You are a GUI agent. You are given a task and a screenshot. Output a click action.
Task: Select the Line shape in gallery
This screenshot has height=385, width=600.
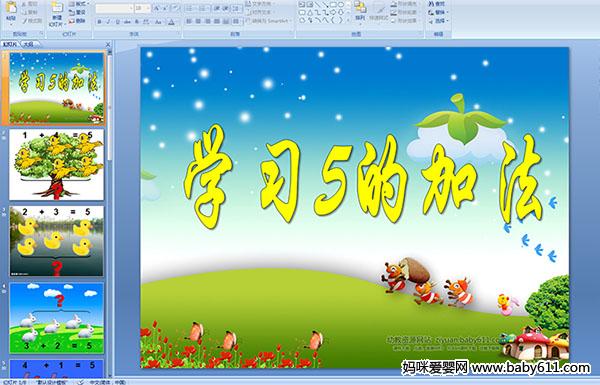[318, 5]
